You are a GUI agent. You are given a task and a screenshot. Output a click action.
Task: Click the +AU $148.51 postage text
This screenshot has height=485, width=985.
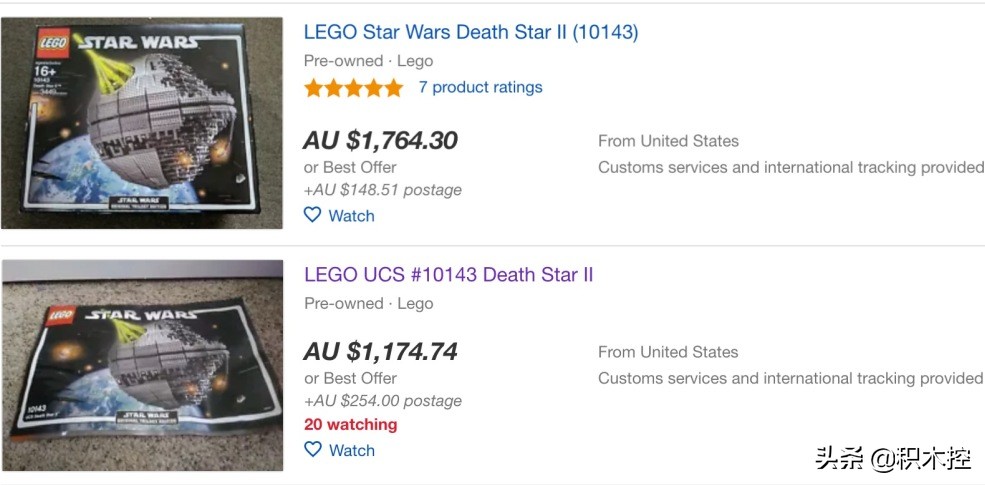pyautogui.click(x=383, y=190)
